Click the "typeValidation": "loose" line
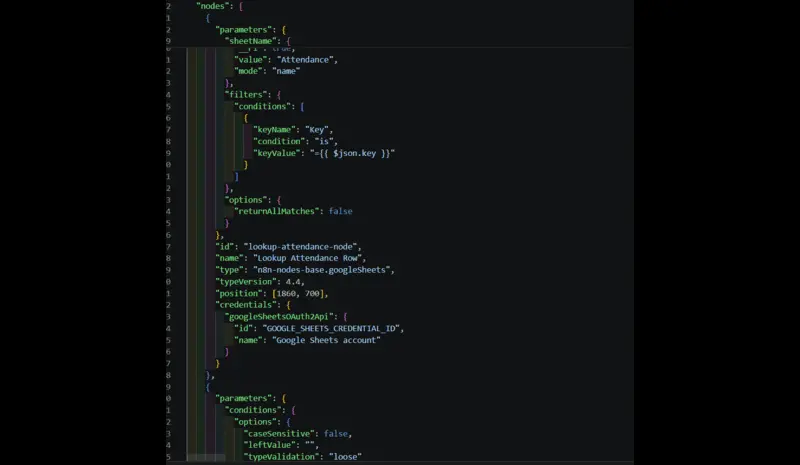800x465 pixels. click(x=303, y=457)
